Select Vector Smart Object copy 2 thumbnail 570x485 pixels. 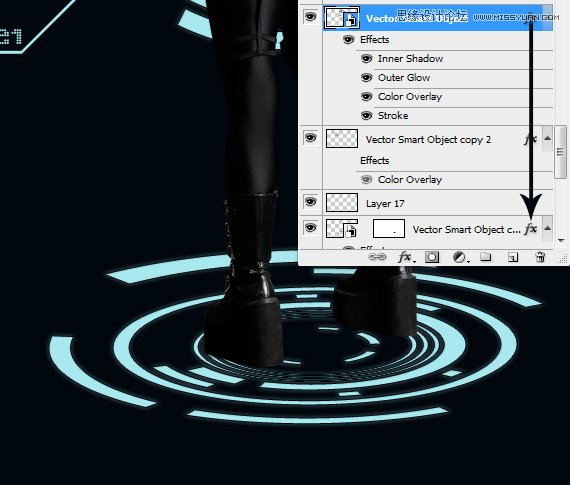click(x=342, y=139)
